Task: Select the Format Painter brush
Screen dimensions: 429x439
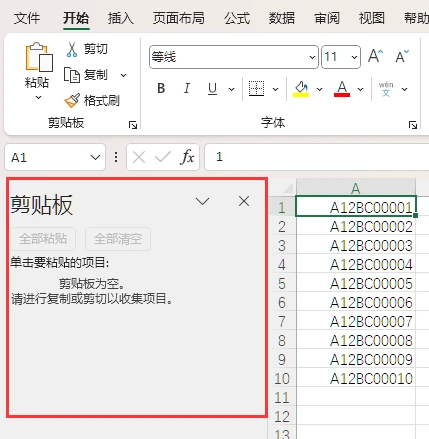Action: click(x=72, y=100)
